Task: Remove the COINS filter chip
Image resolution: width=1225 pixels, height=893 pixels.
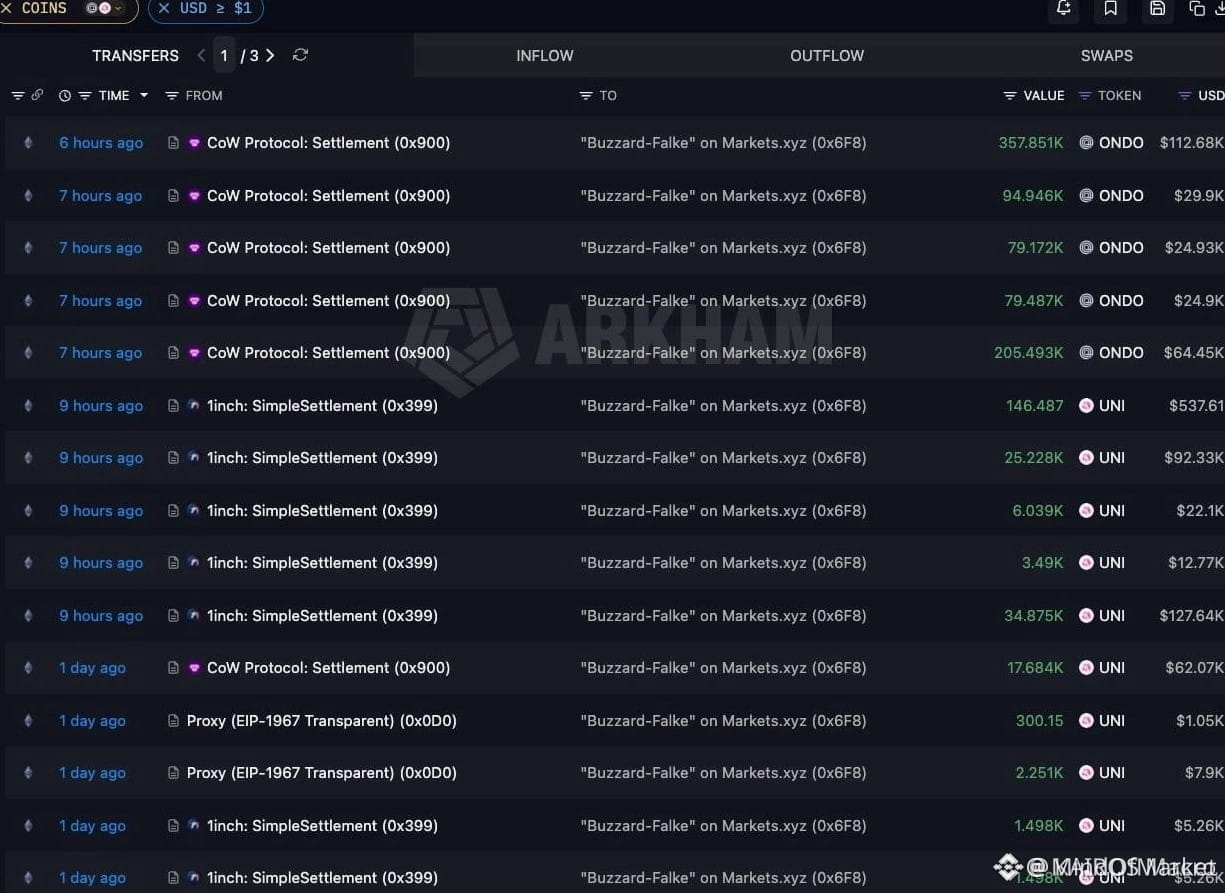Action: pos(5,8)
